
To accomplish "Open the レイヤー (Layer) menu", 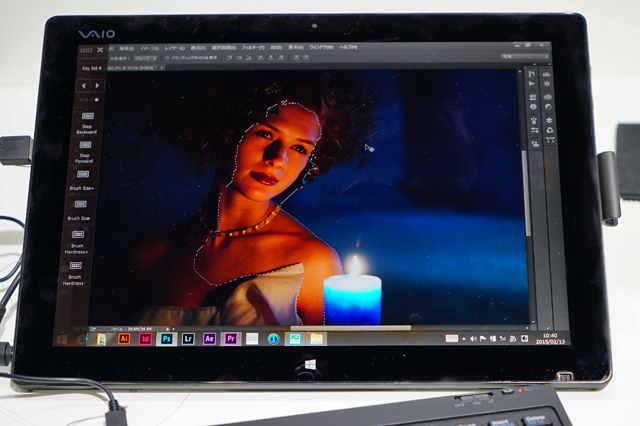I will click(x=175, y=48).
